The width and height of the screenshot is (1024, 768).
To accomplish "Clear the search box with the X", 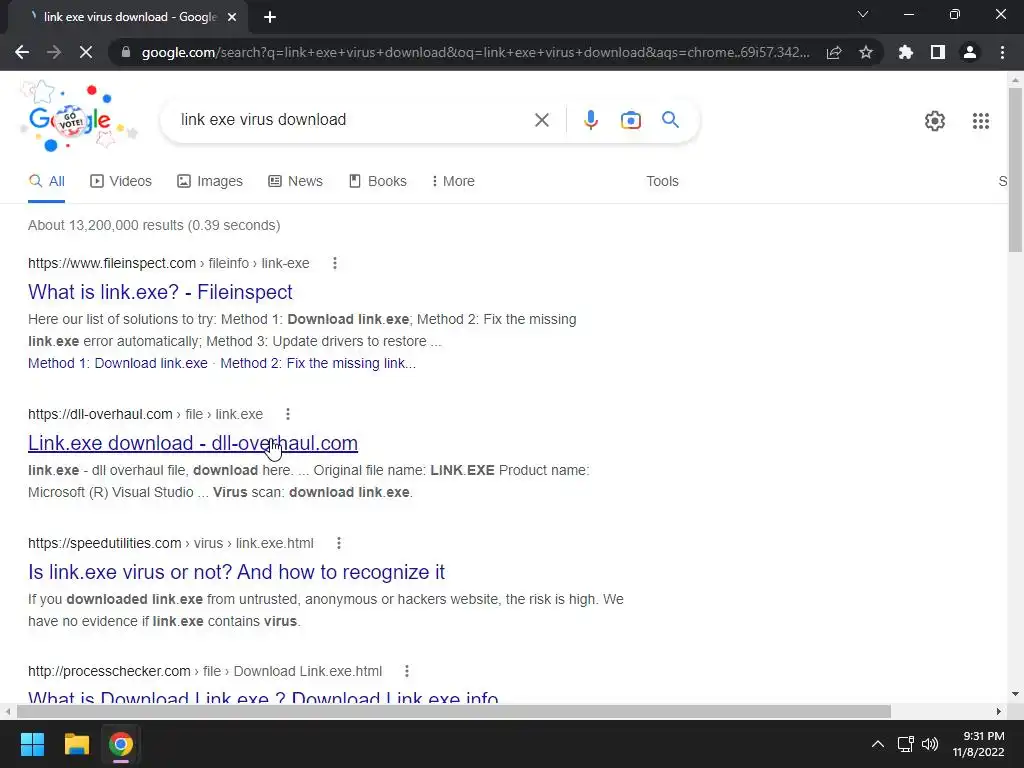I will (x=541, y=120).
